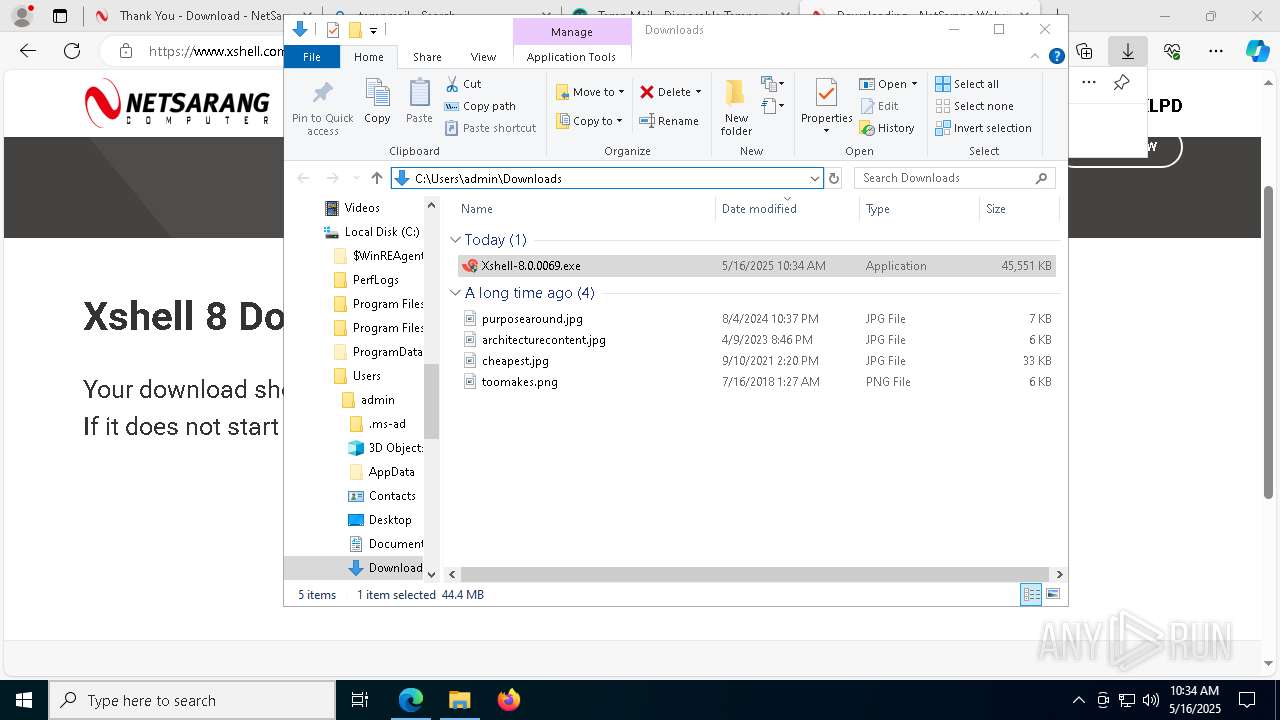
Task: Click Pin to Quick access icon
Action: click(x=322, y=108)
